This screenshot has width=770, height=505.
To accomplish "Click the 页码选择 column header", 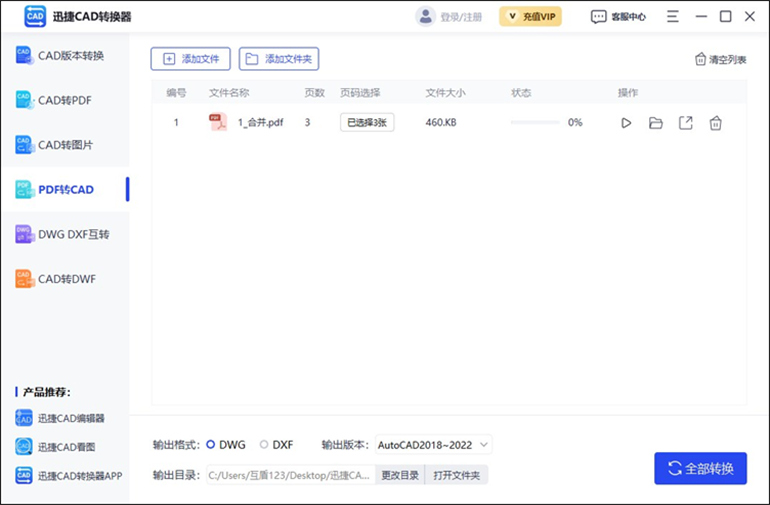I will pos(360,93).
